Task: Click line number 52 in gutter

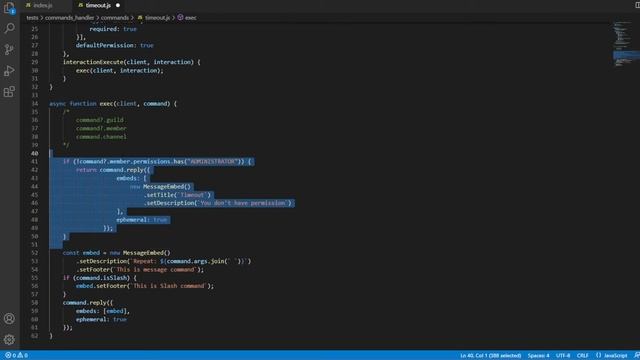Action: coord(34,253)
